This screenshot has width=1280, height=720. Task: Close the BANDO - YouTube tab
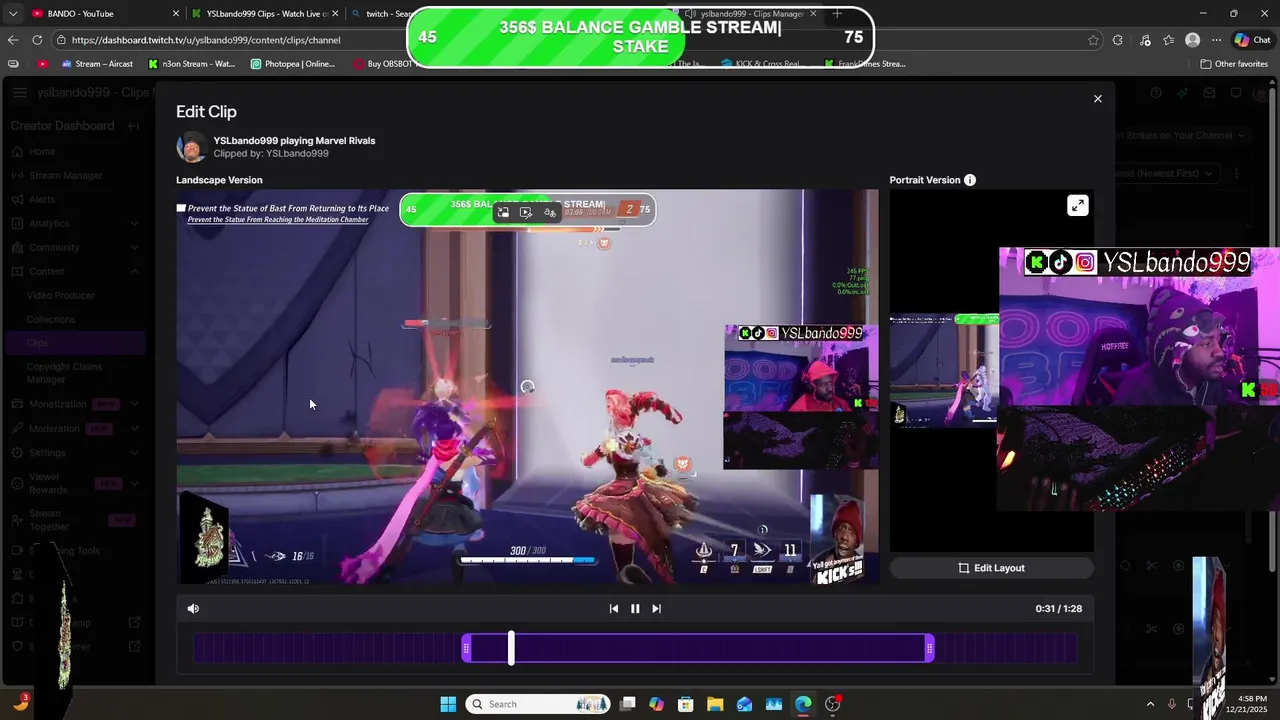(x=176, y=14)
